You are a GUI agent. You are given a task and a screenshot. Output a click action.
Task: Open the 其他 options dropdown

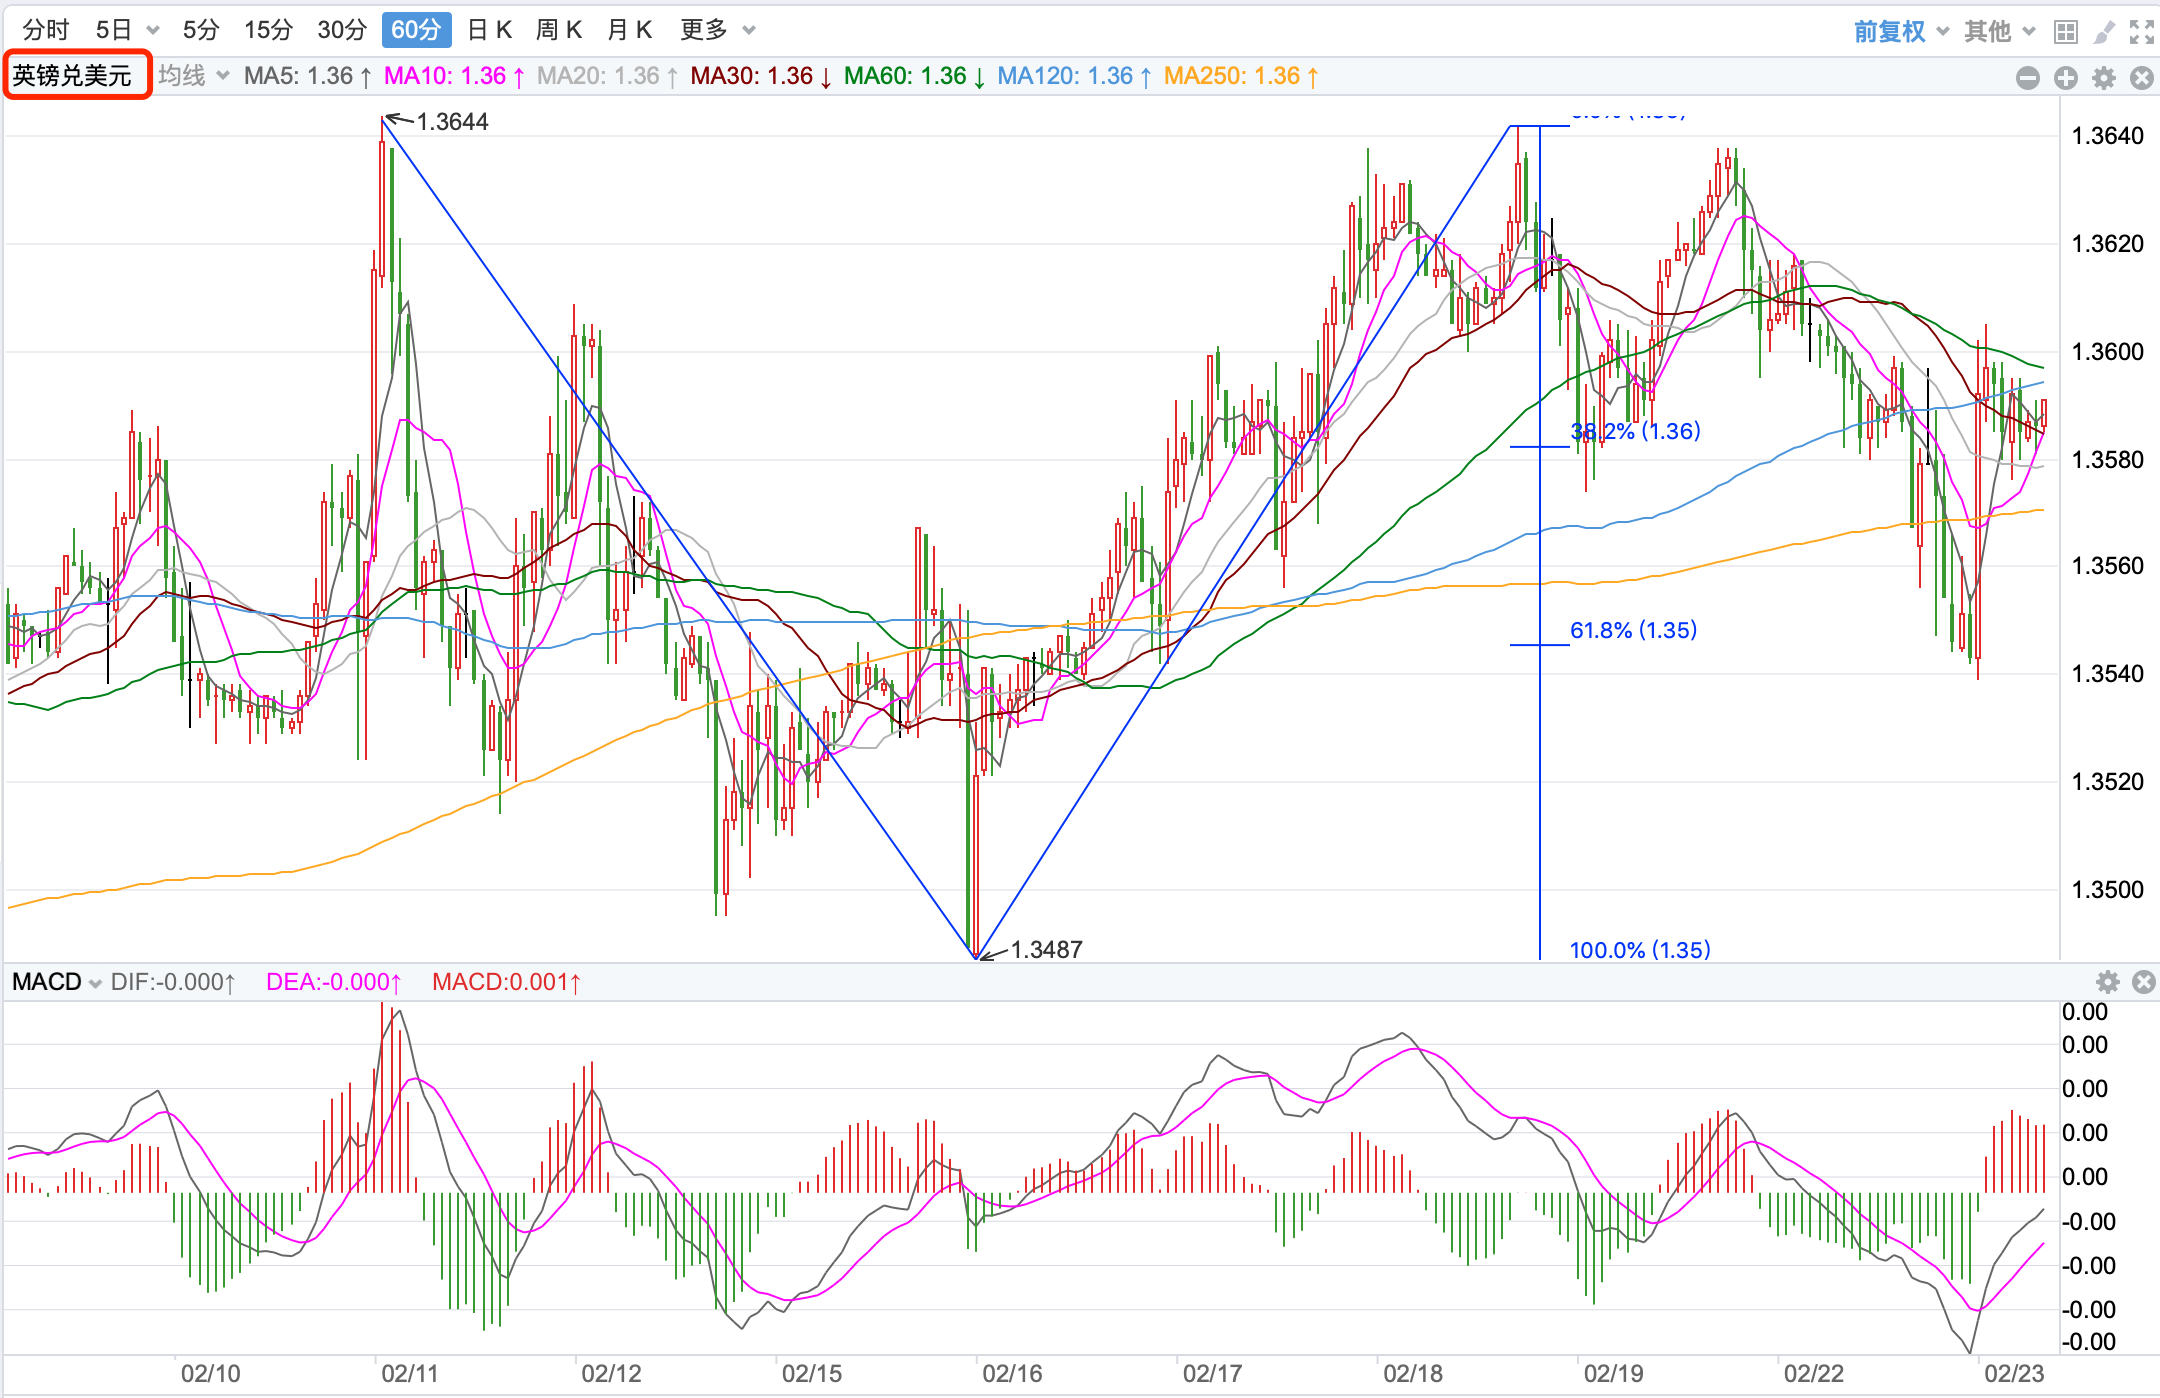coord(2000,32)
